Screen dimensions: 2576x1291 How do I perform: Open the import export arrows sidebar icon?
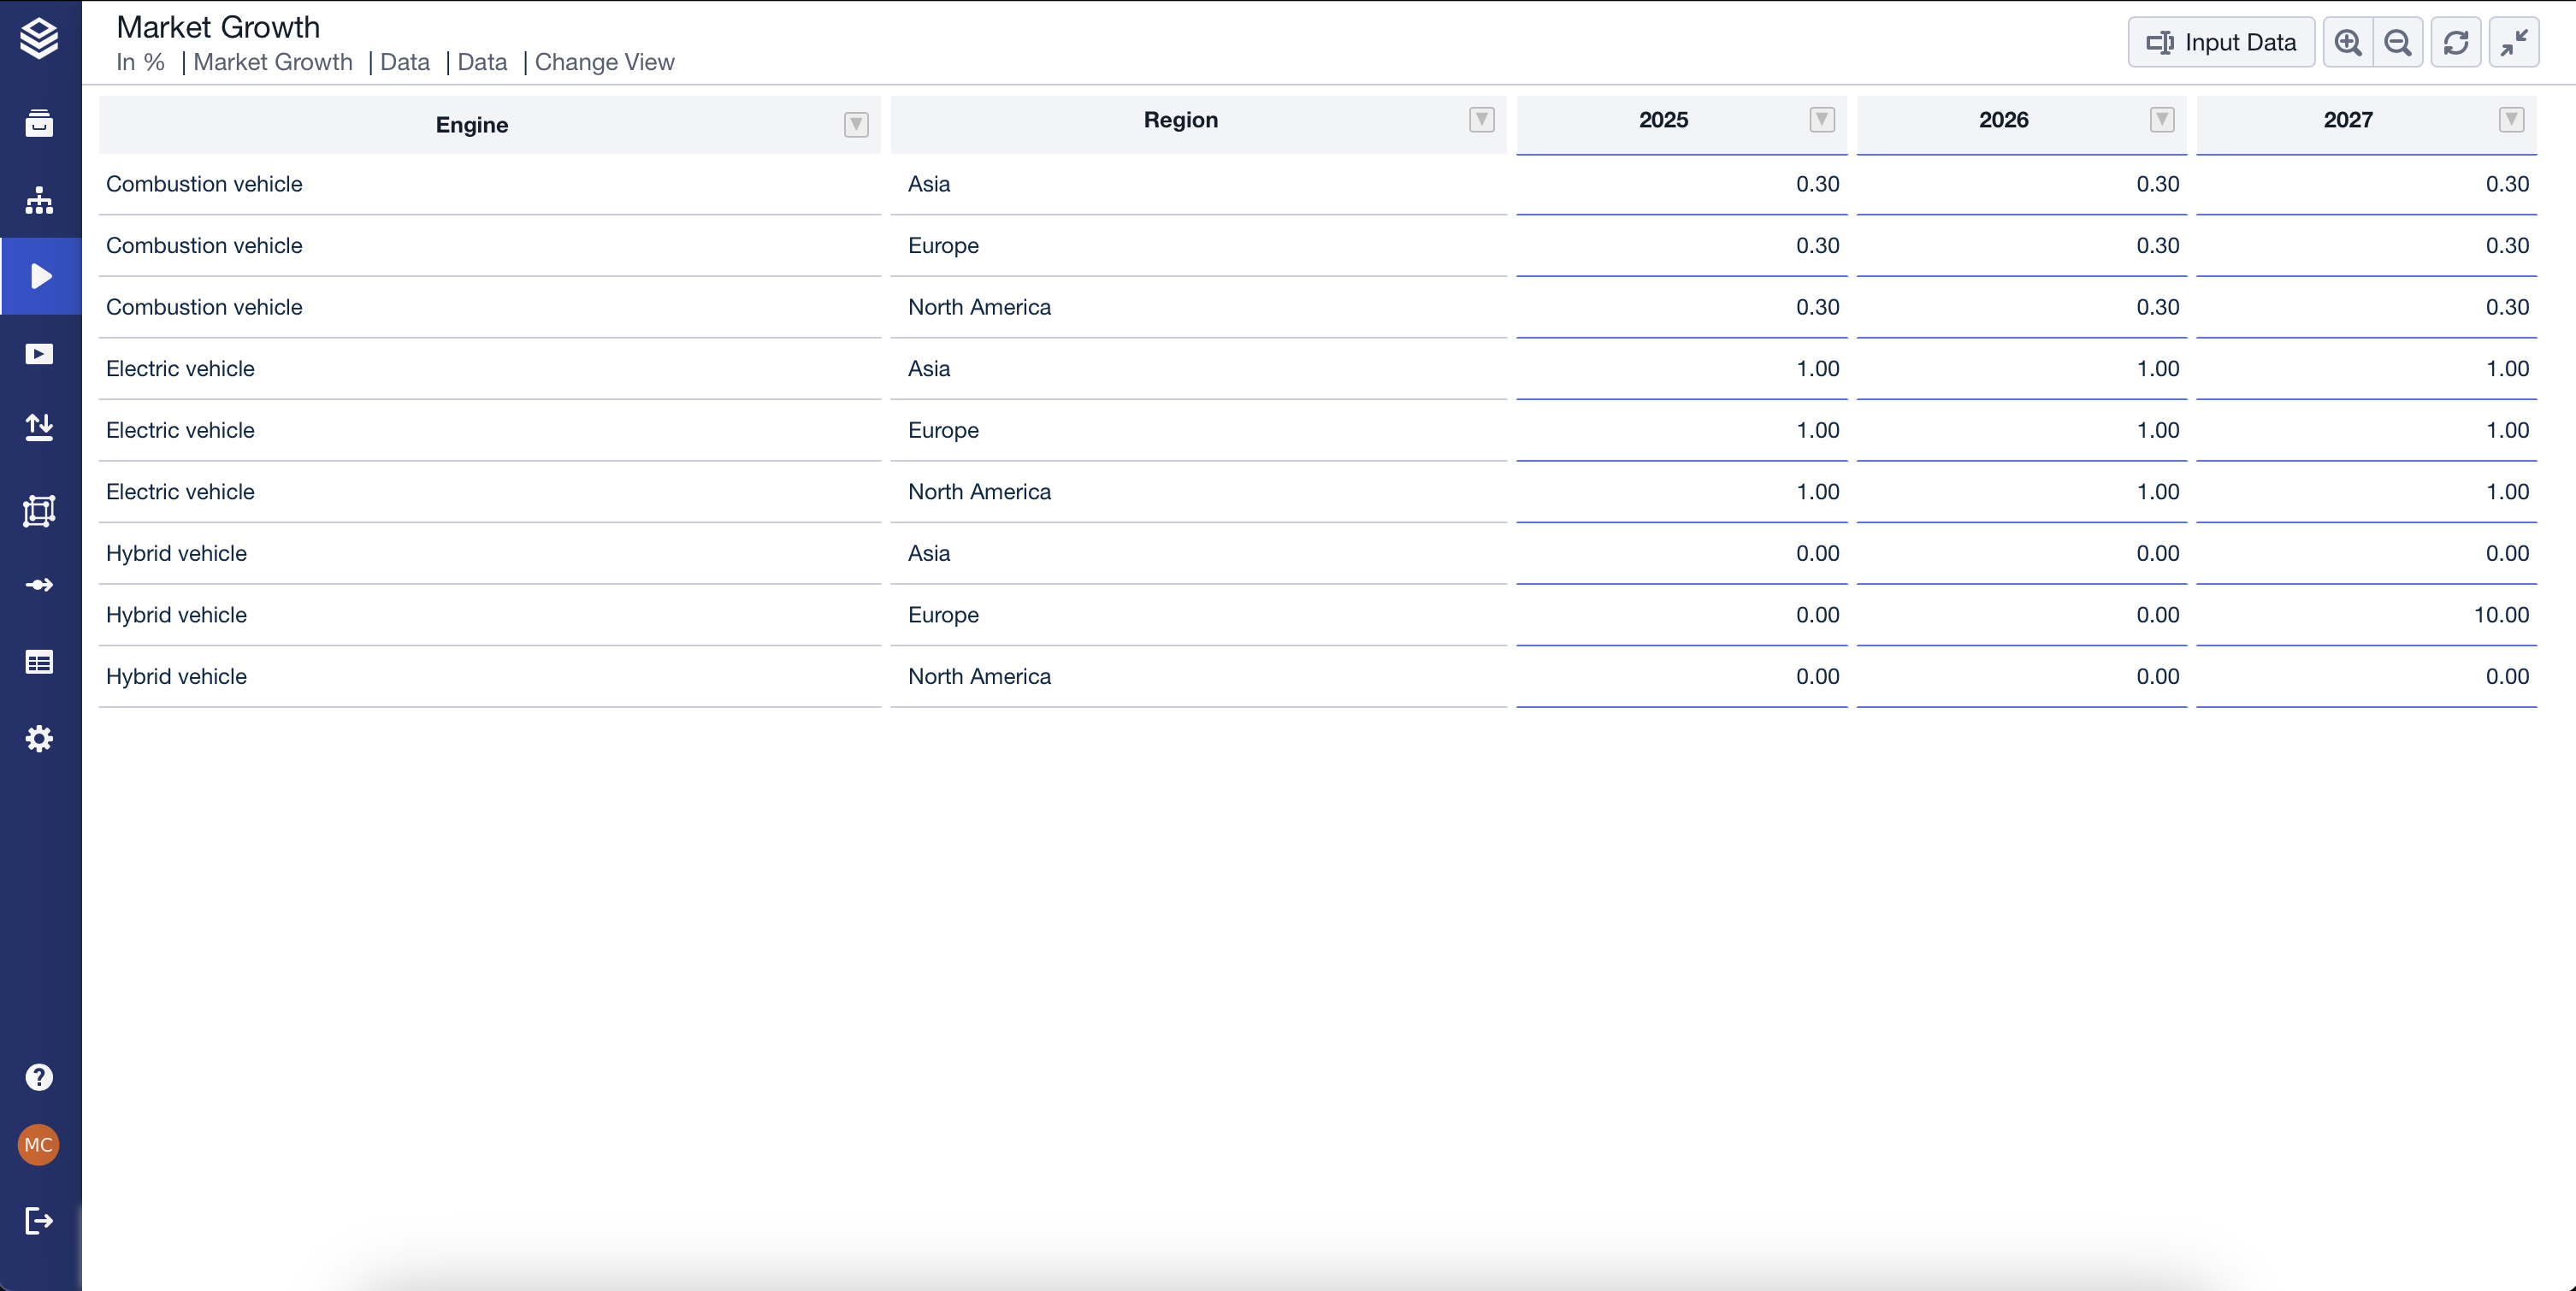pyautogui.click(x=39, y=427)
